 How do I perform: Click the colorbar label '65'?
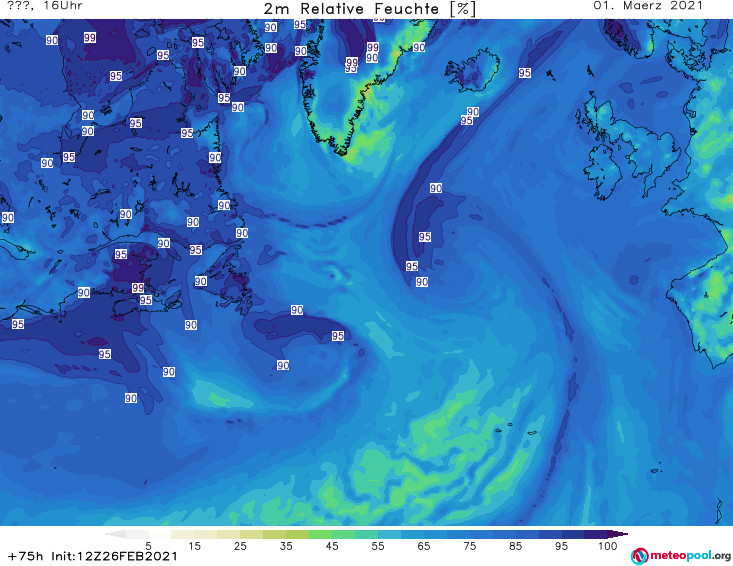[x=424, y=546]
